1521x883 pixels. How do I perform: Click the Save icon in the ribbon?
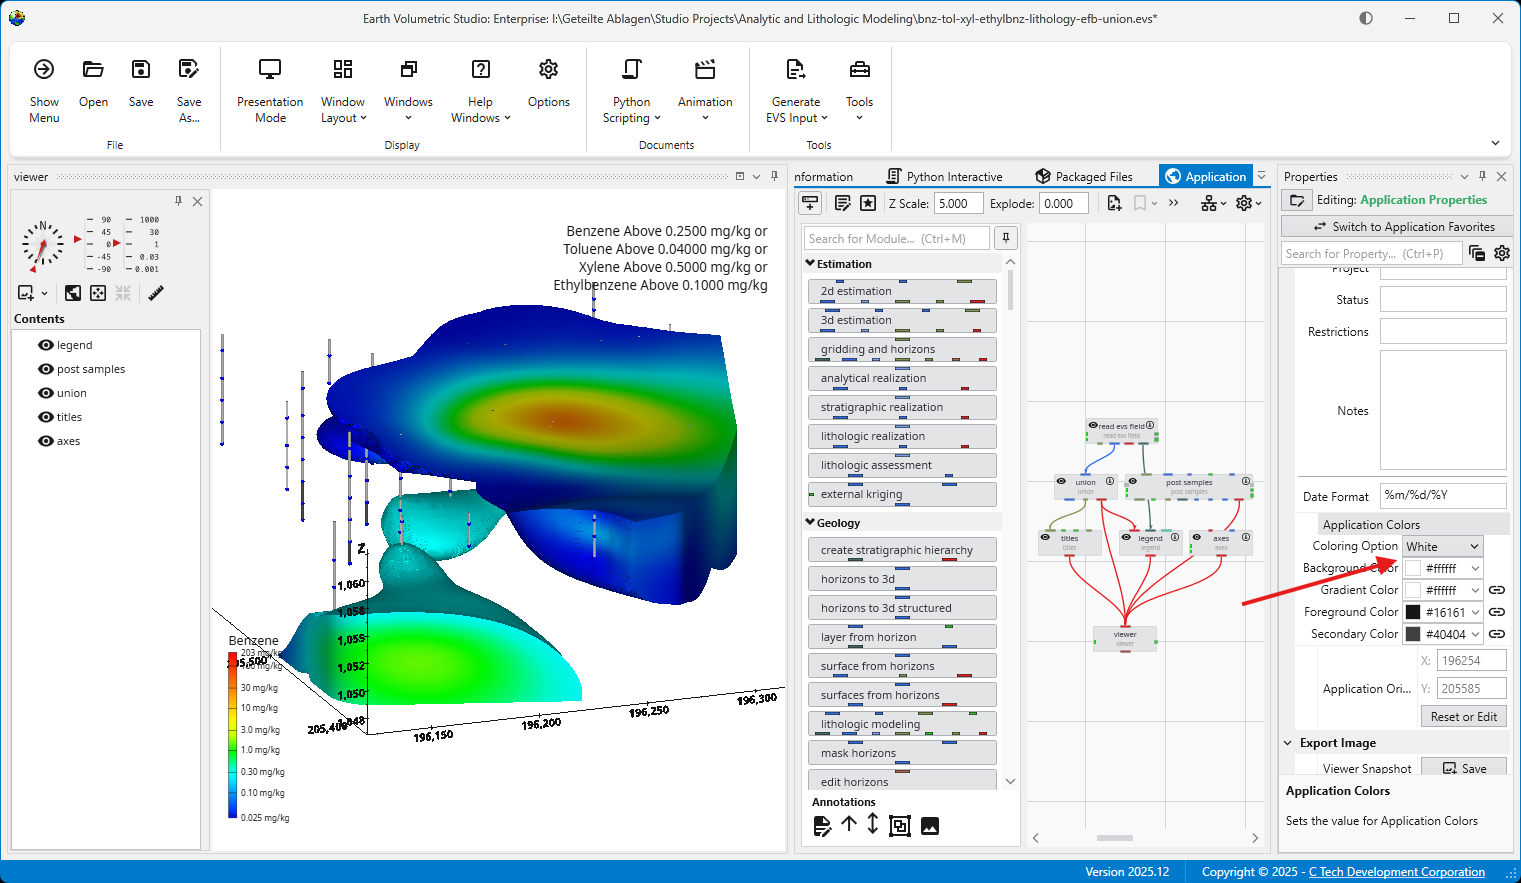coord(141,70)
